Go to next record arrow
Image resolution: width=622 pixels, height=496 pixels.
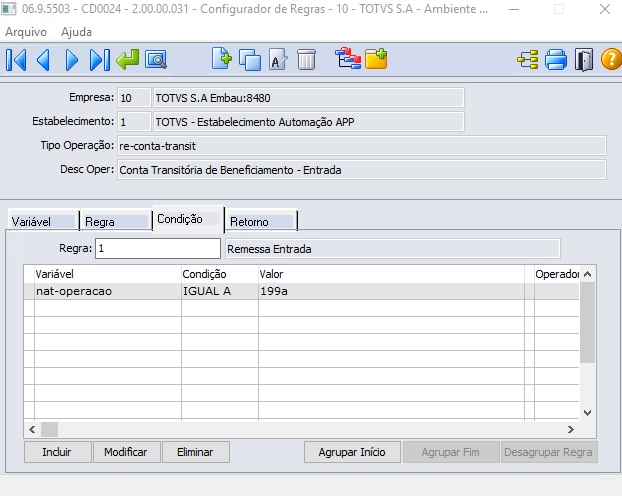pyautogui.click(x=71, y=60)
